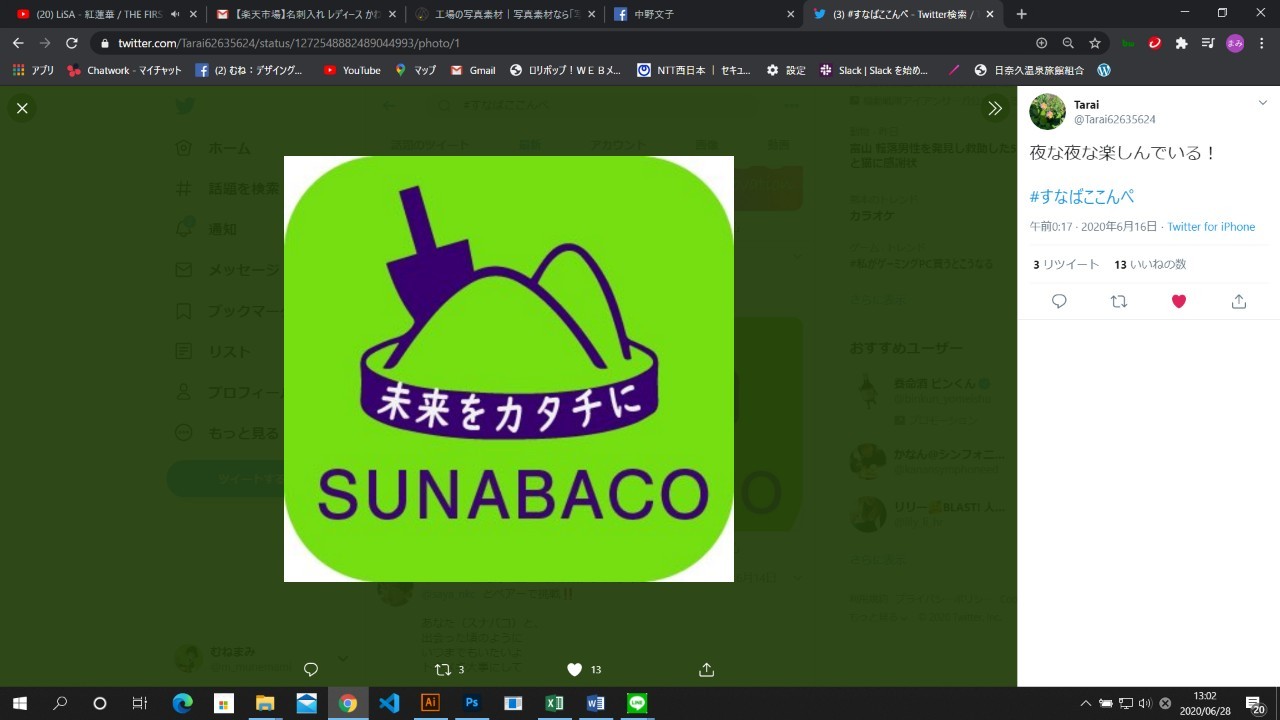Screen dimensions: 1280x720
Task: Open the tweet options dropdown chevron
Action: (1262, 103)
